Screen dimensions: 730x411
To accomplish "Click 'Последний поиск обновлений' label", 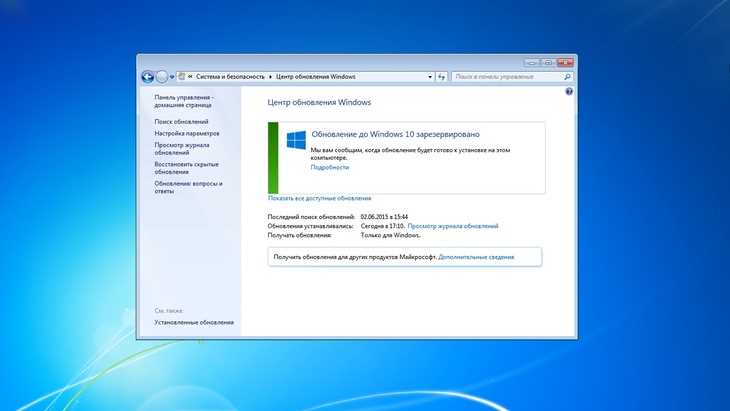I will tap(311, 216).
